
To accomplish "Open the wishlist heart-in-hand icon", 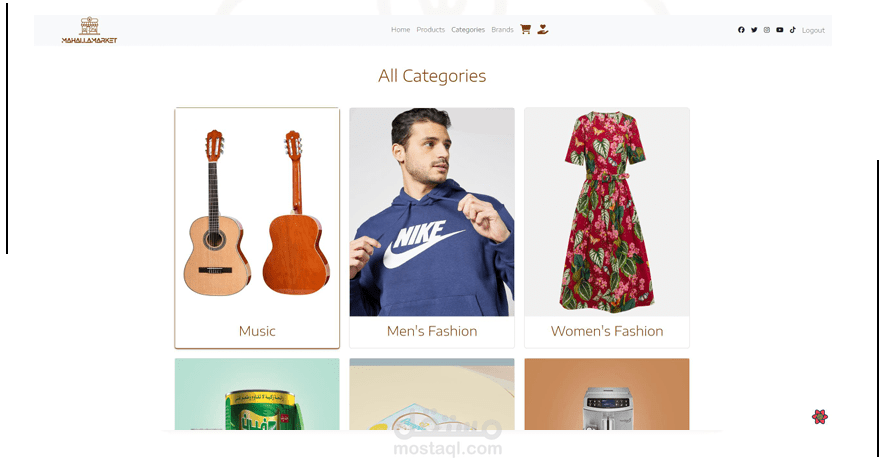I will tap(543, 29).
